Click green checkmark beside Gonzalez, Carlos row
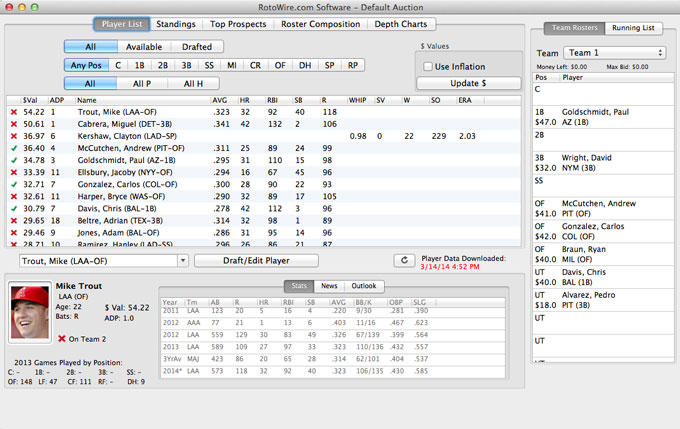This screenshot has height=429, width=680. (14, 184)
